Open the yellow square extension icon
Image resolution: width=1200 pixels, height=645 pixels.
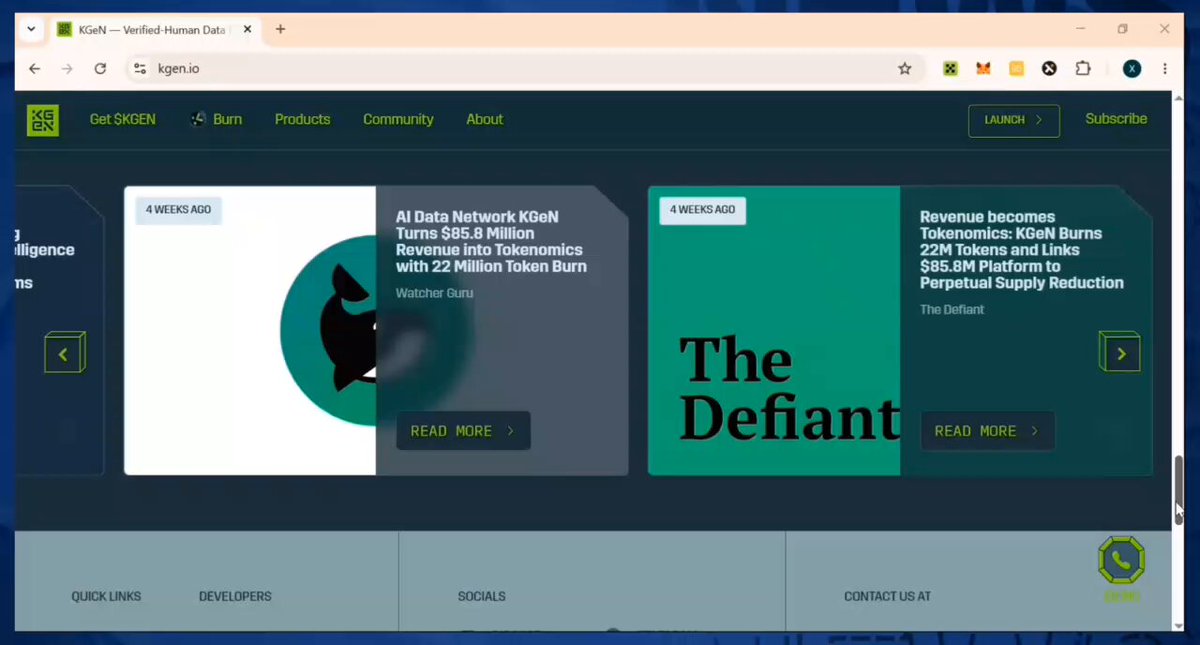(x=1016, y=69)
